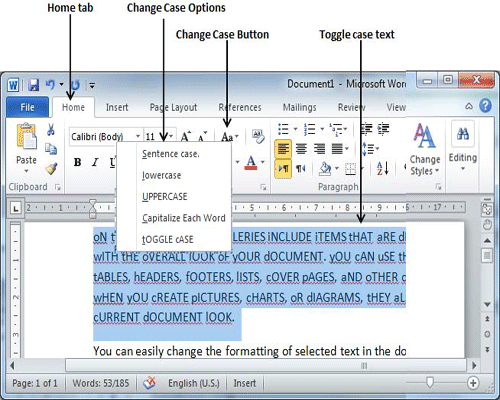Toggle Bold formatting button
Image resolution: width=500 pixels, height=400 pixels.
pos(77,162)
